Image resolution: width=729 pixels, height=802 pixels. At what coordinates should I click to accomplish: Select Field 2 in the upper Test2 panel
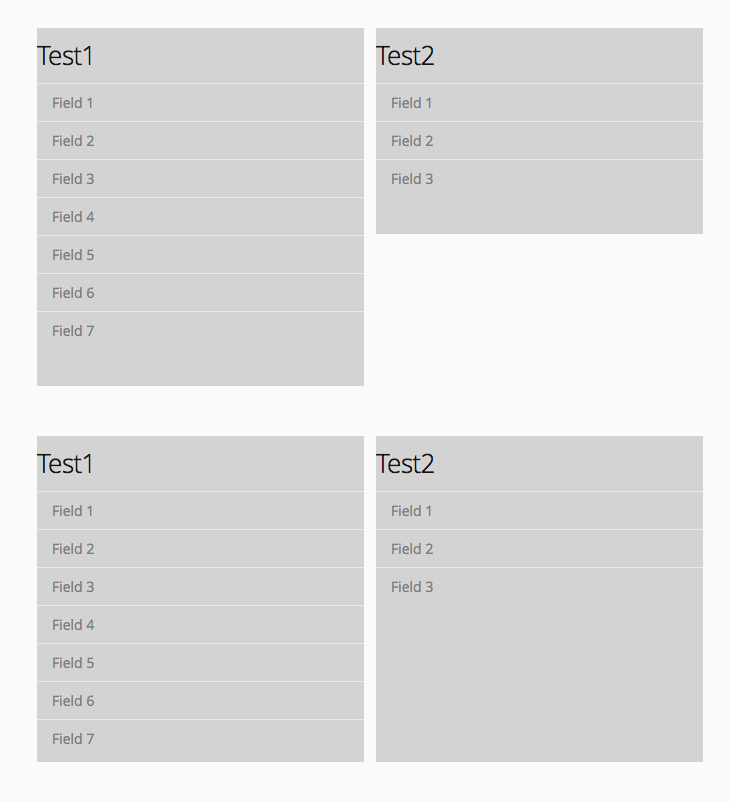(x=539, y=141)
